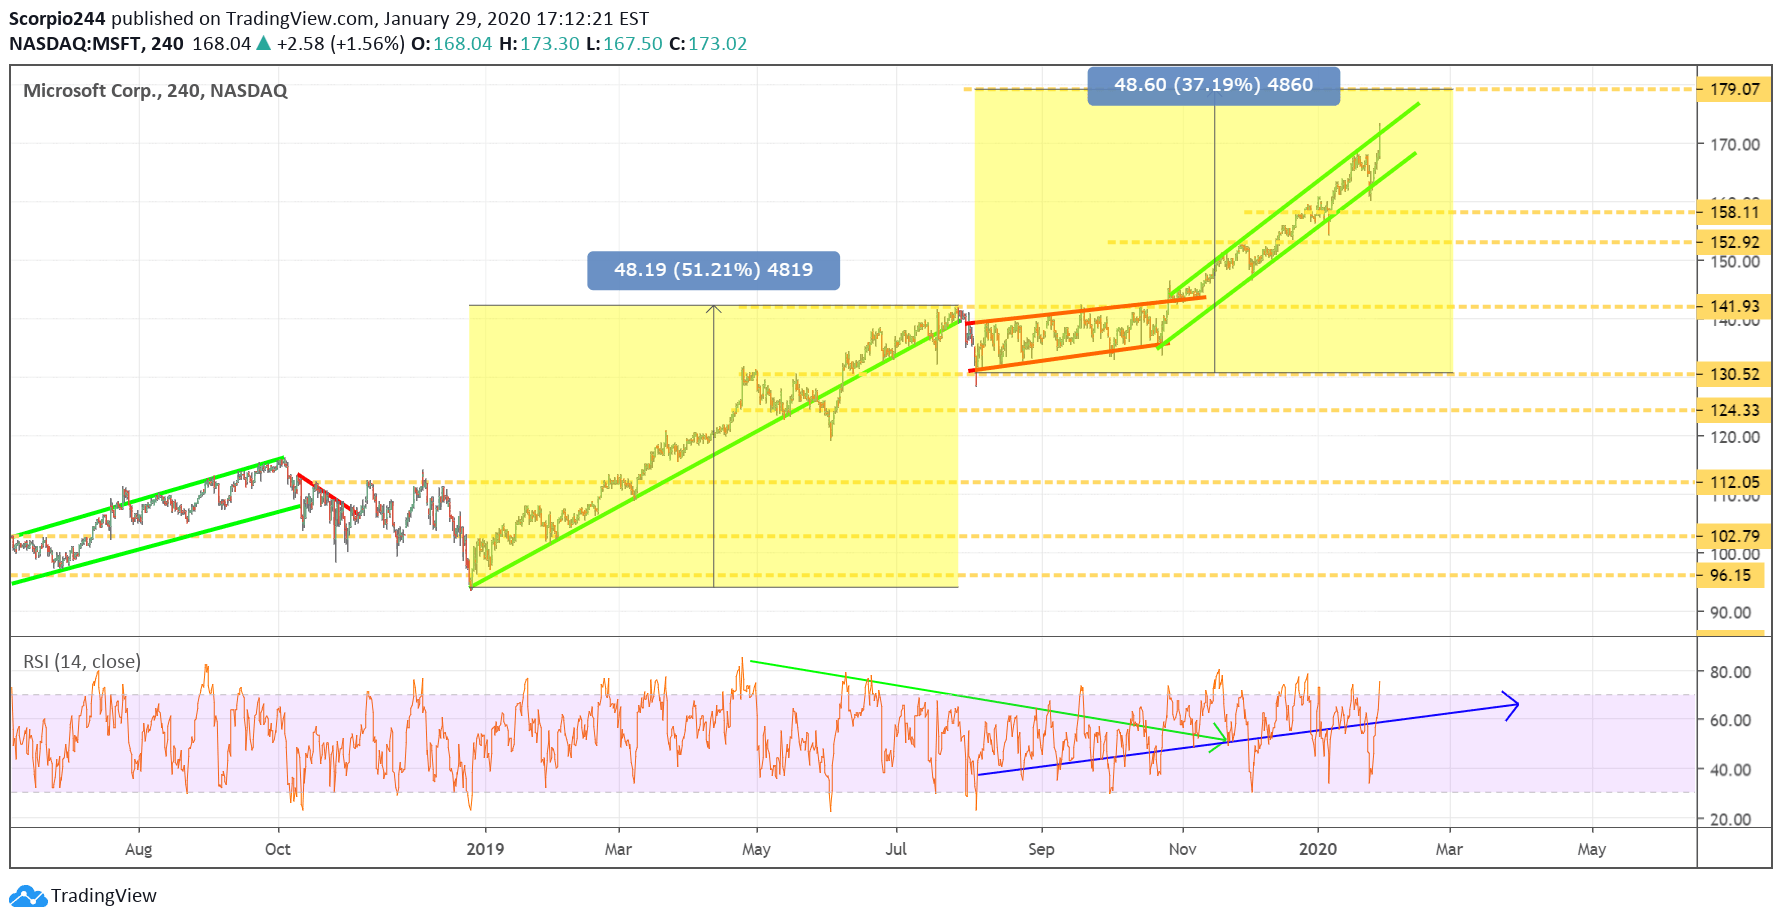
Task: Click the RSI 60.00 axis label
Action: (x=1730, y=720)
